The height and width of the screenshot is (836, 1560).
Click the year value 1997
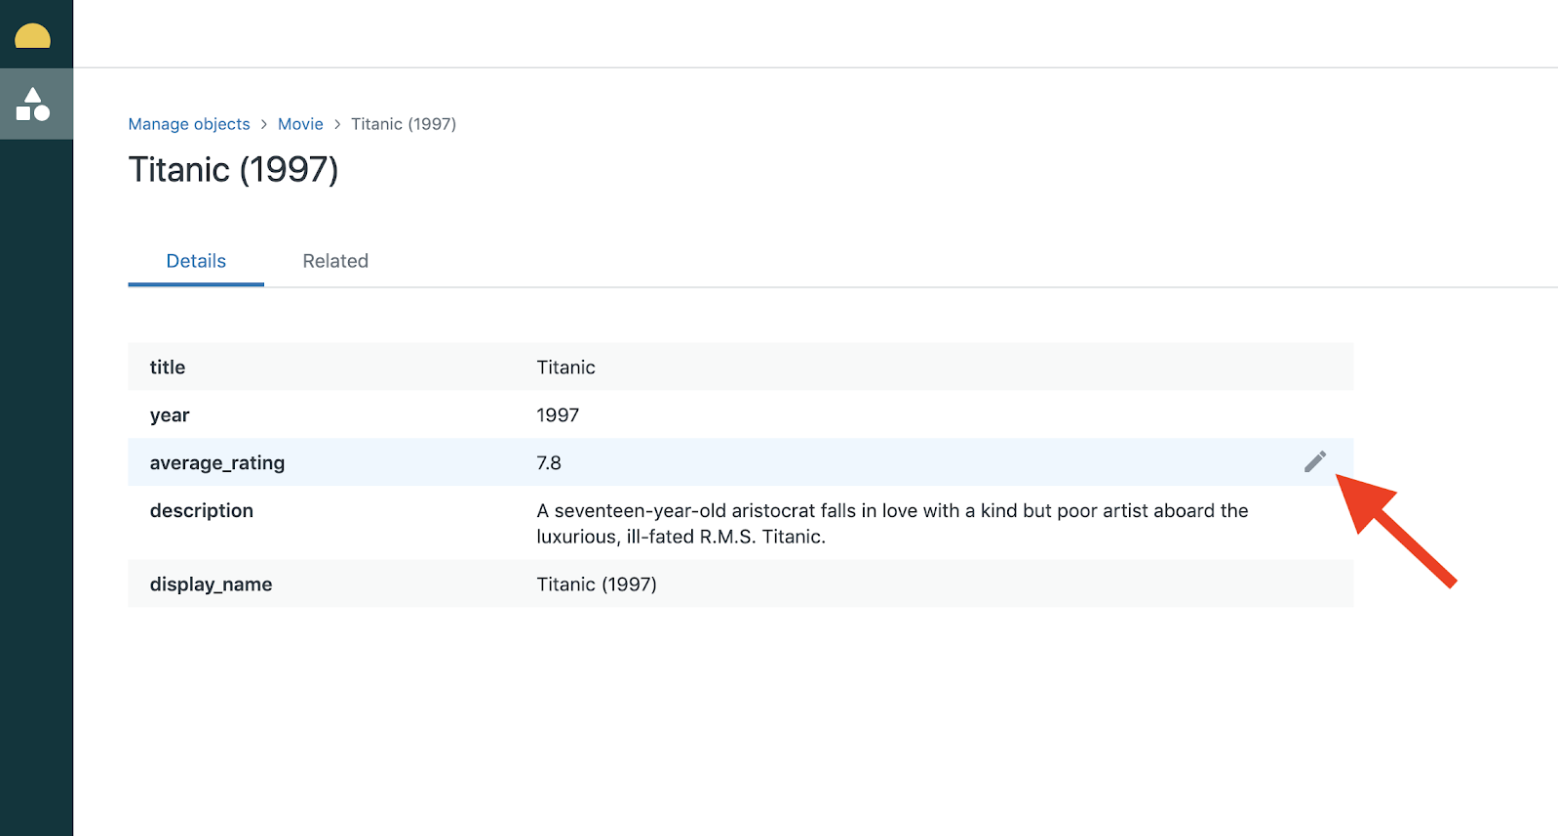(x=557, y=415)
